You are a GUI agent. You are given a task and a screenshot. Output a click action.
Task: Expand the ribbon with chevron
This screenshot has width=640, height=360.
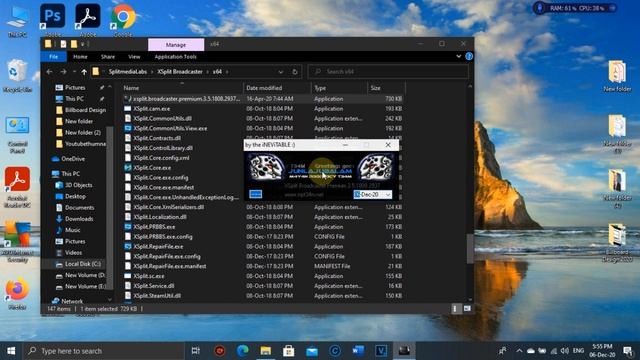(459, 56)
